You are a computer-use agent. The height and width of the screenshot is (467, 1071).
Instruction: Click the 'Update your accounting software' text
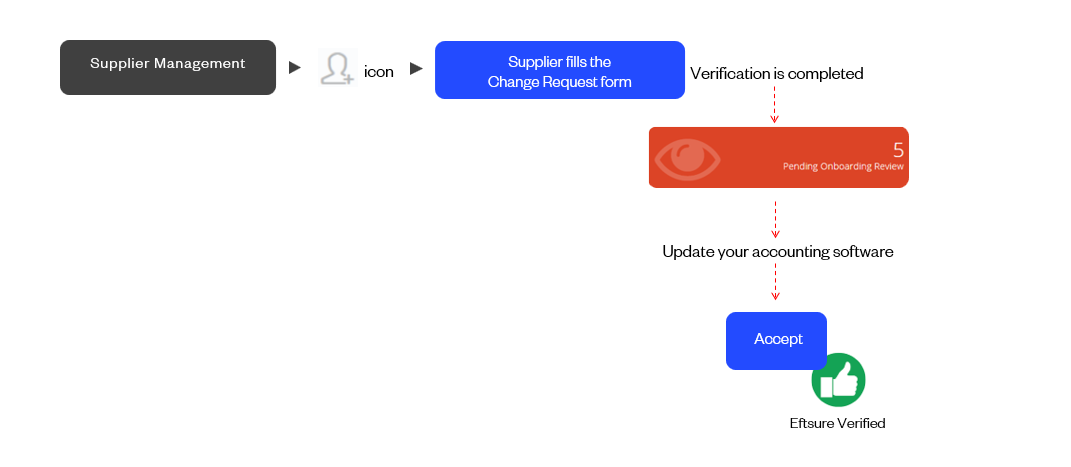pyautogui.click(x=777, y=252)
